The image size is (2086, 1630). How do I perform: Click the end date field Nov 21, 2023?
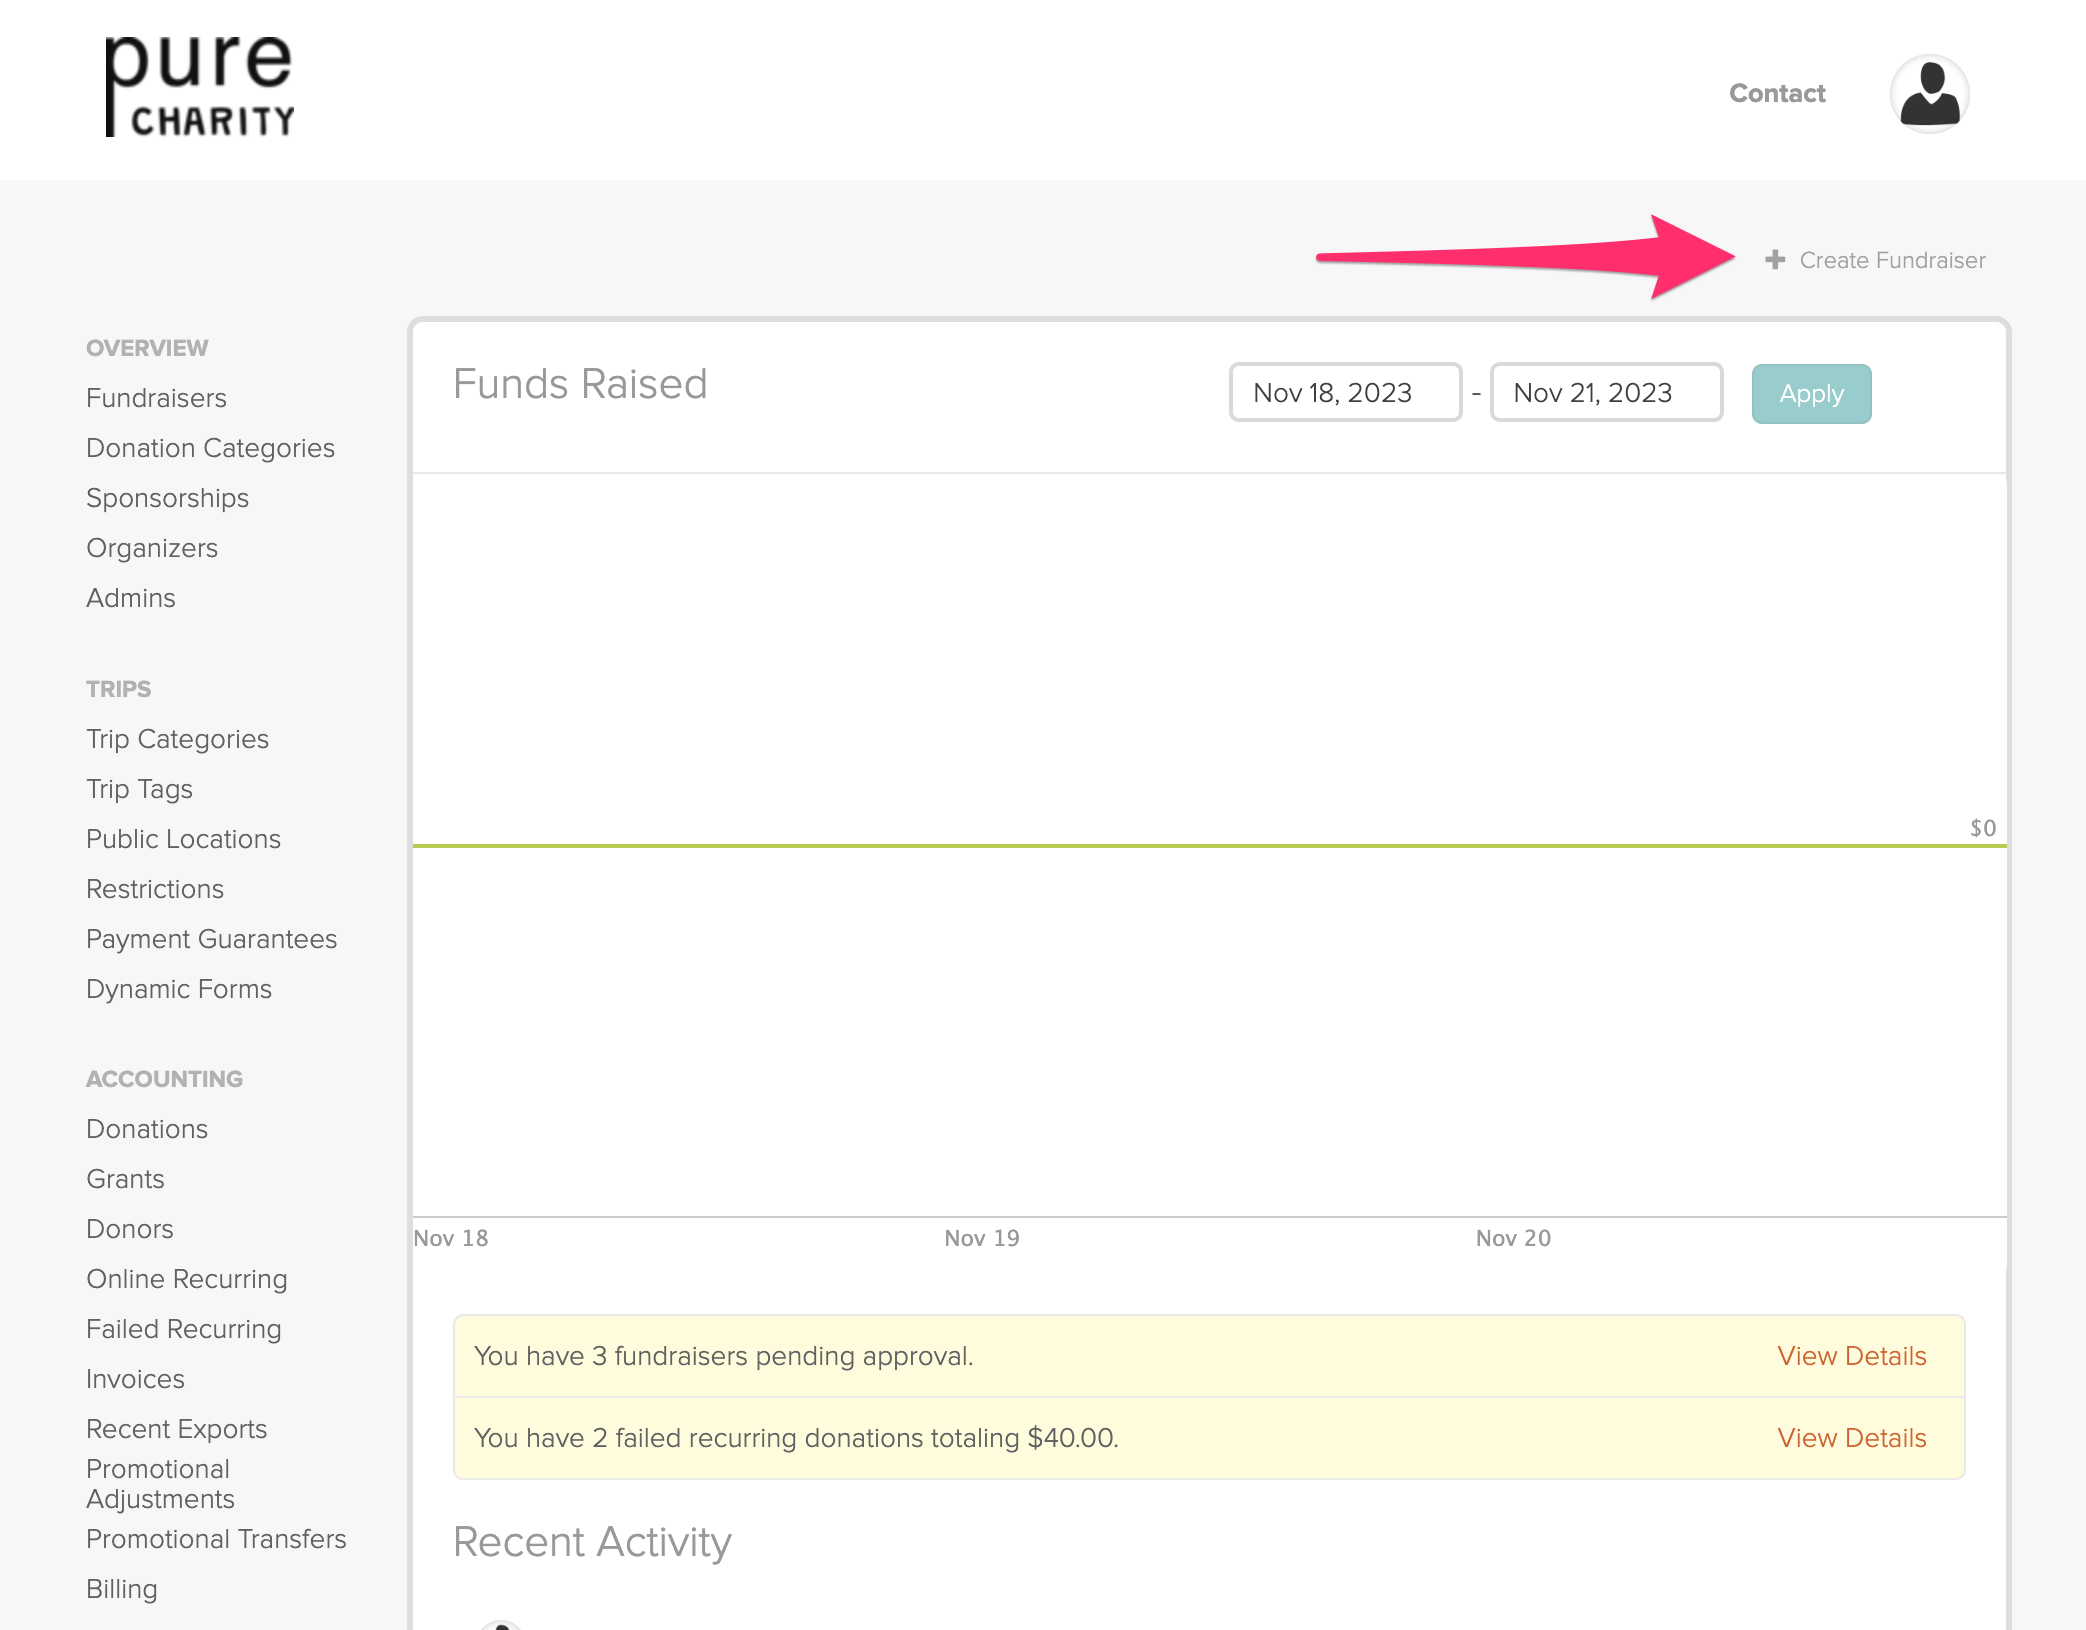point(1606,393)
